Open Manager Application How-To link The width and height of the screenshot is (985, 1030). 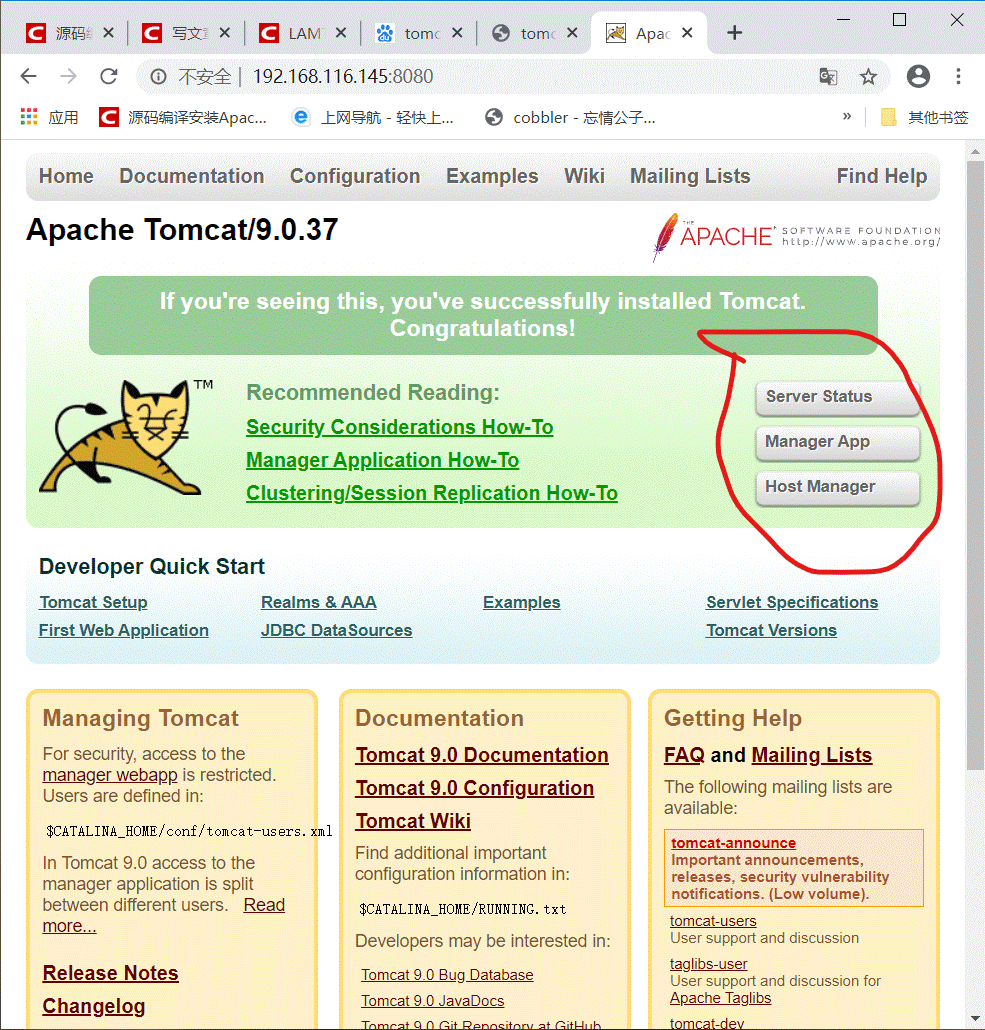382,460
